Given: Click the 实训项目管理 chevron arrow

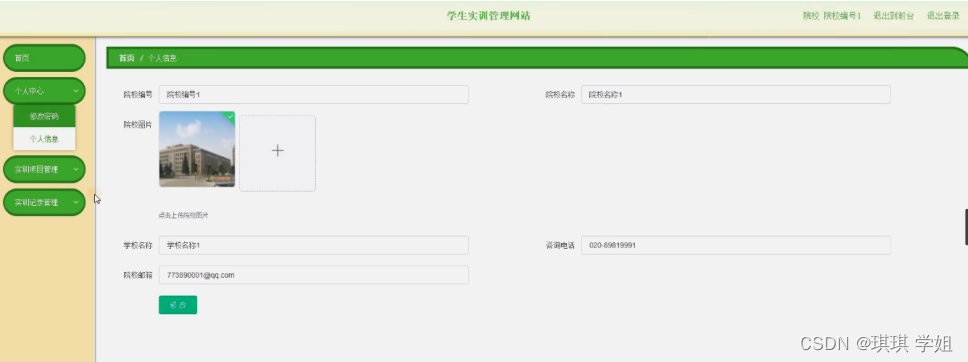Looking at the screenshot, I should (75, 169).
